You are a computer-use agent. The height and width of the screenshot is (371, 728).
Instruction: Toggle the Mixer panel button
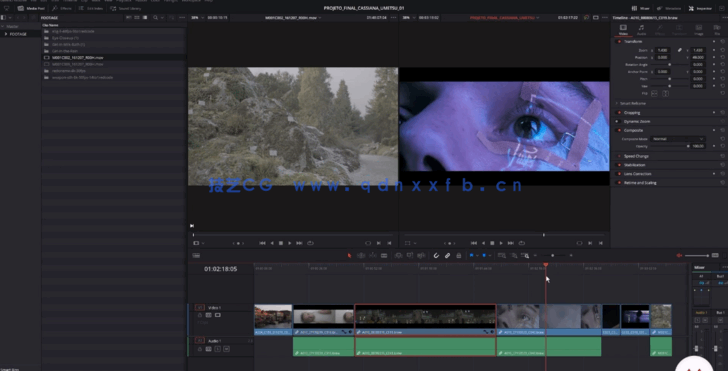641,8
